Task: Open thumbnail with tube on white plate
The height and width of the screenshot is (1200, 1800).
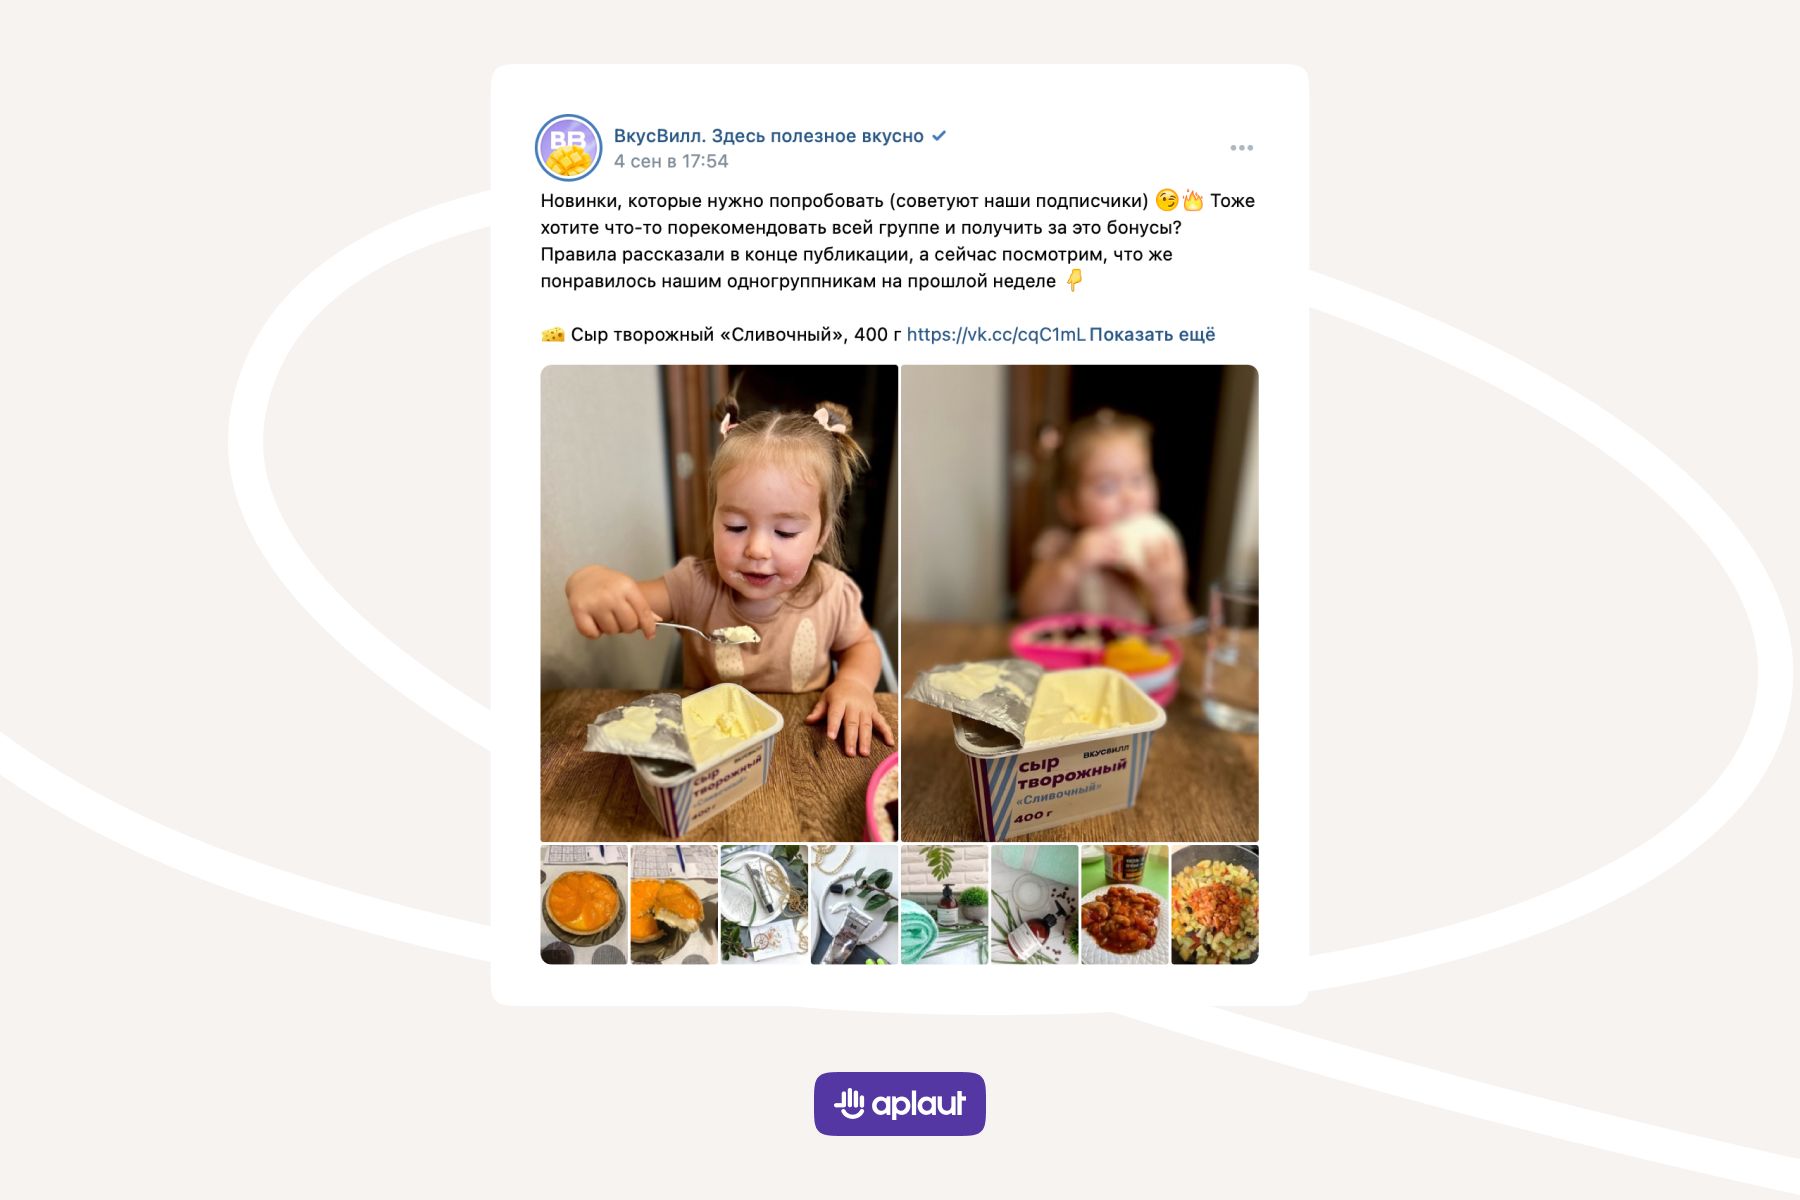Action: 854,905
